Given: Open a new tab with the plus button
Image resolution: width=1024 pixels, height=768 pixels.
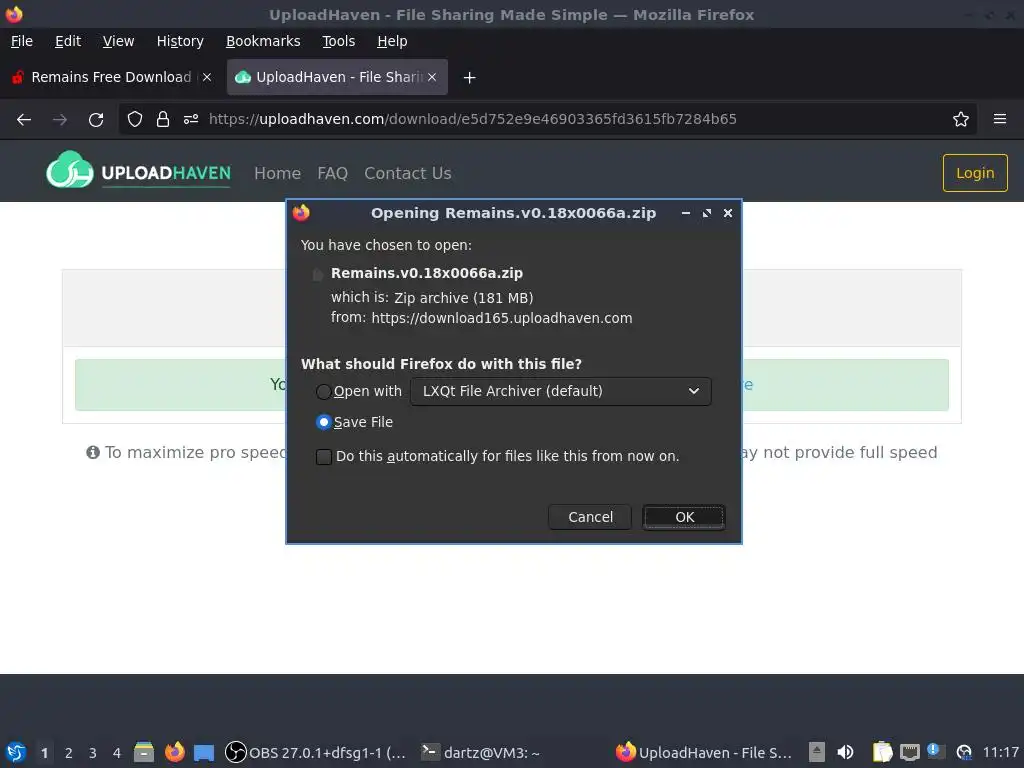Looking at the screenshot, I should point(469,78).
